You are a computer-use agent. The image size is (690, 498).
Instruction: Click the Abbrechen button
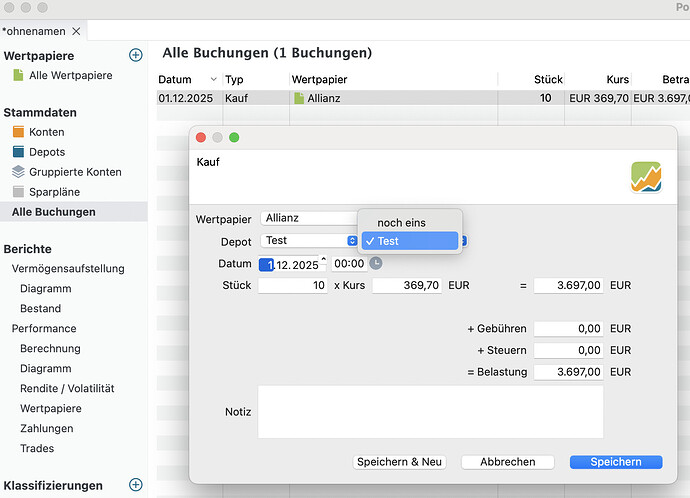pyautogui.click(x=508, y=462)
